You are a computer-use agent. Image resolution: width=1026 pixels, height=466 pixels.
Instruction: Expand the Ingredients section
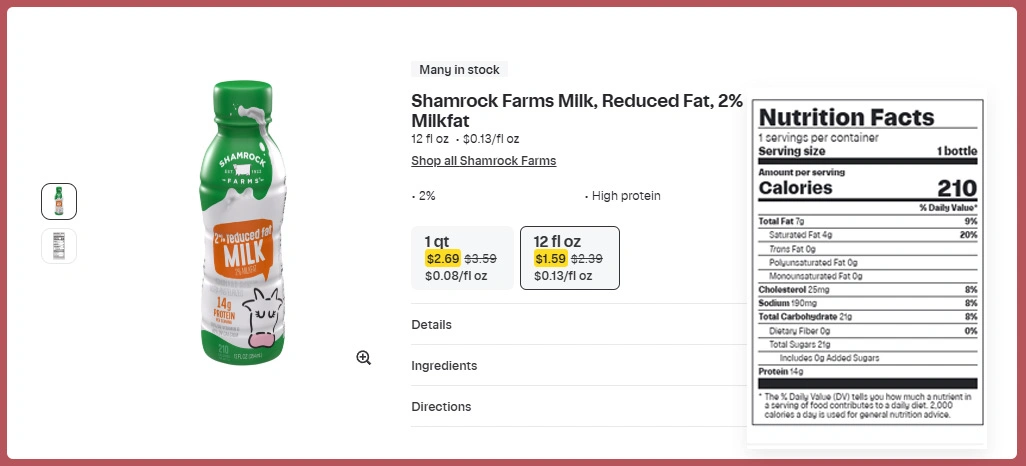tap(444, 365)
